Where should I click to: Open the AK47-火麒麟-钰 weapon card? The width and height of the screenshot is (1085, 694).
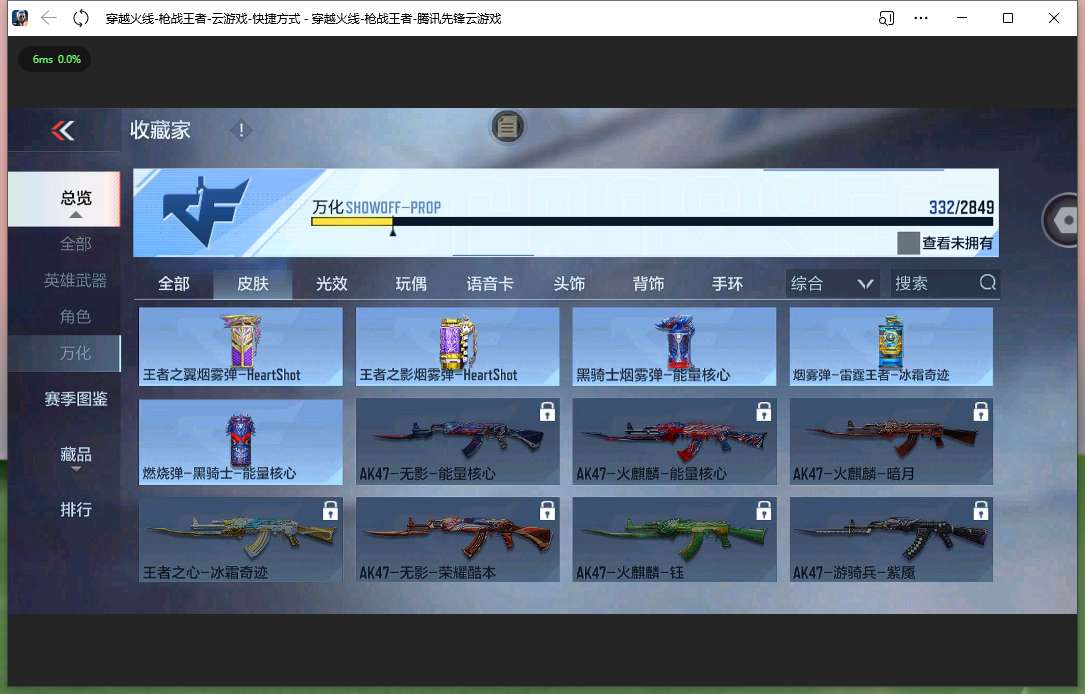pos(674,540)
